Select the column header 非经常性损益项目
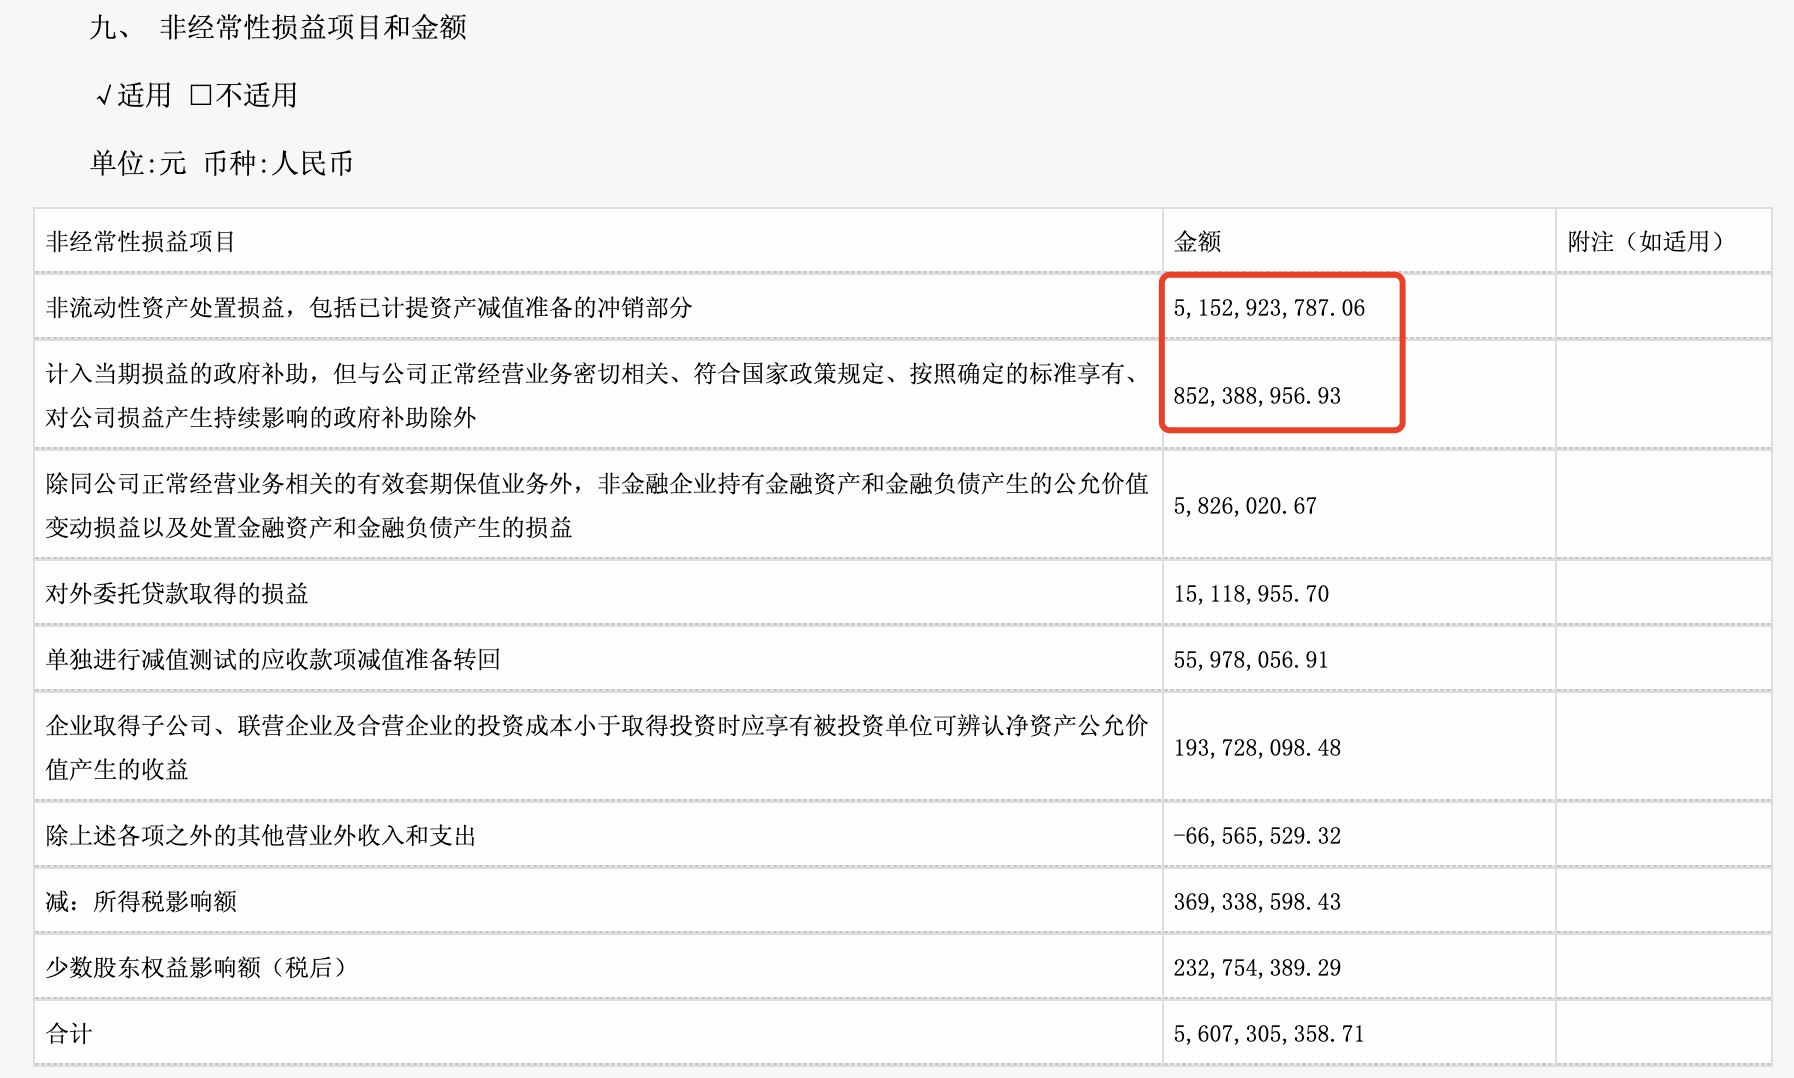 (141, 241)
